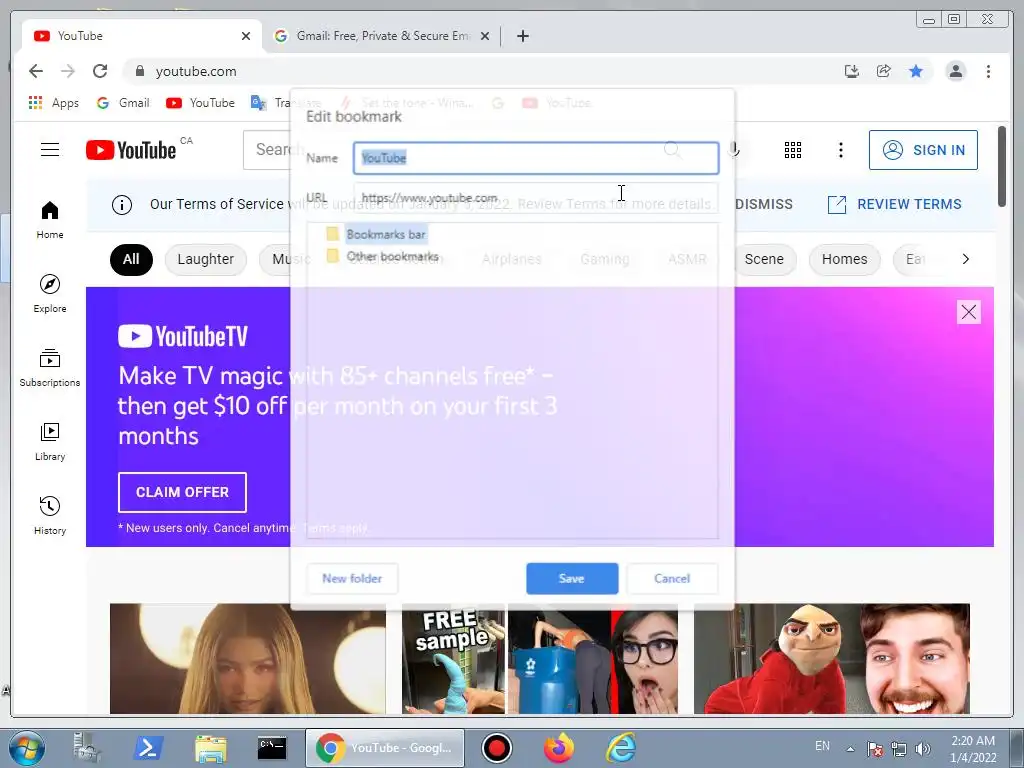Open Chrome's three-dot menu

click(x=988, y=71)
